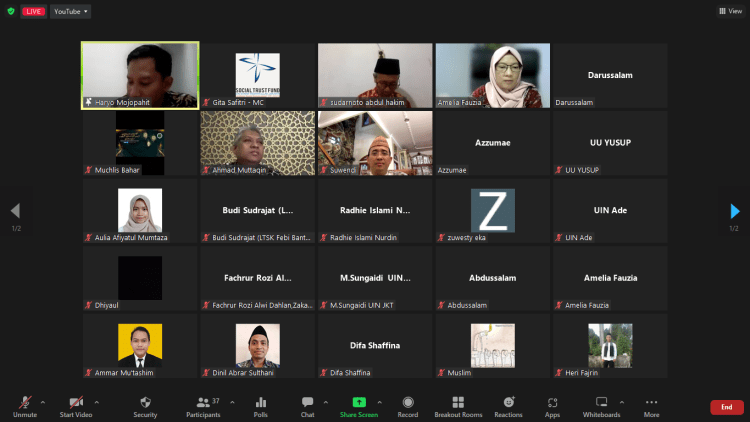The image size is (750, 422).
Task: Select Fachrur Rozi Alwi Dahlan's tile
Action: (258, 278)
